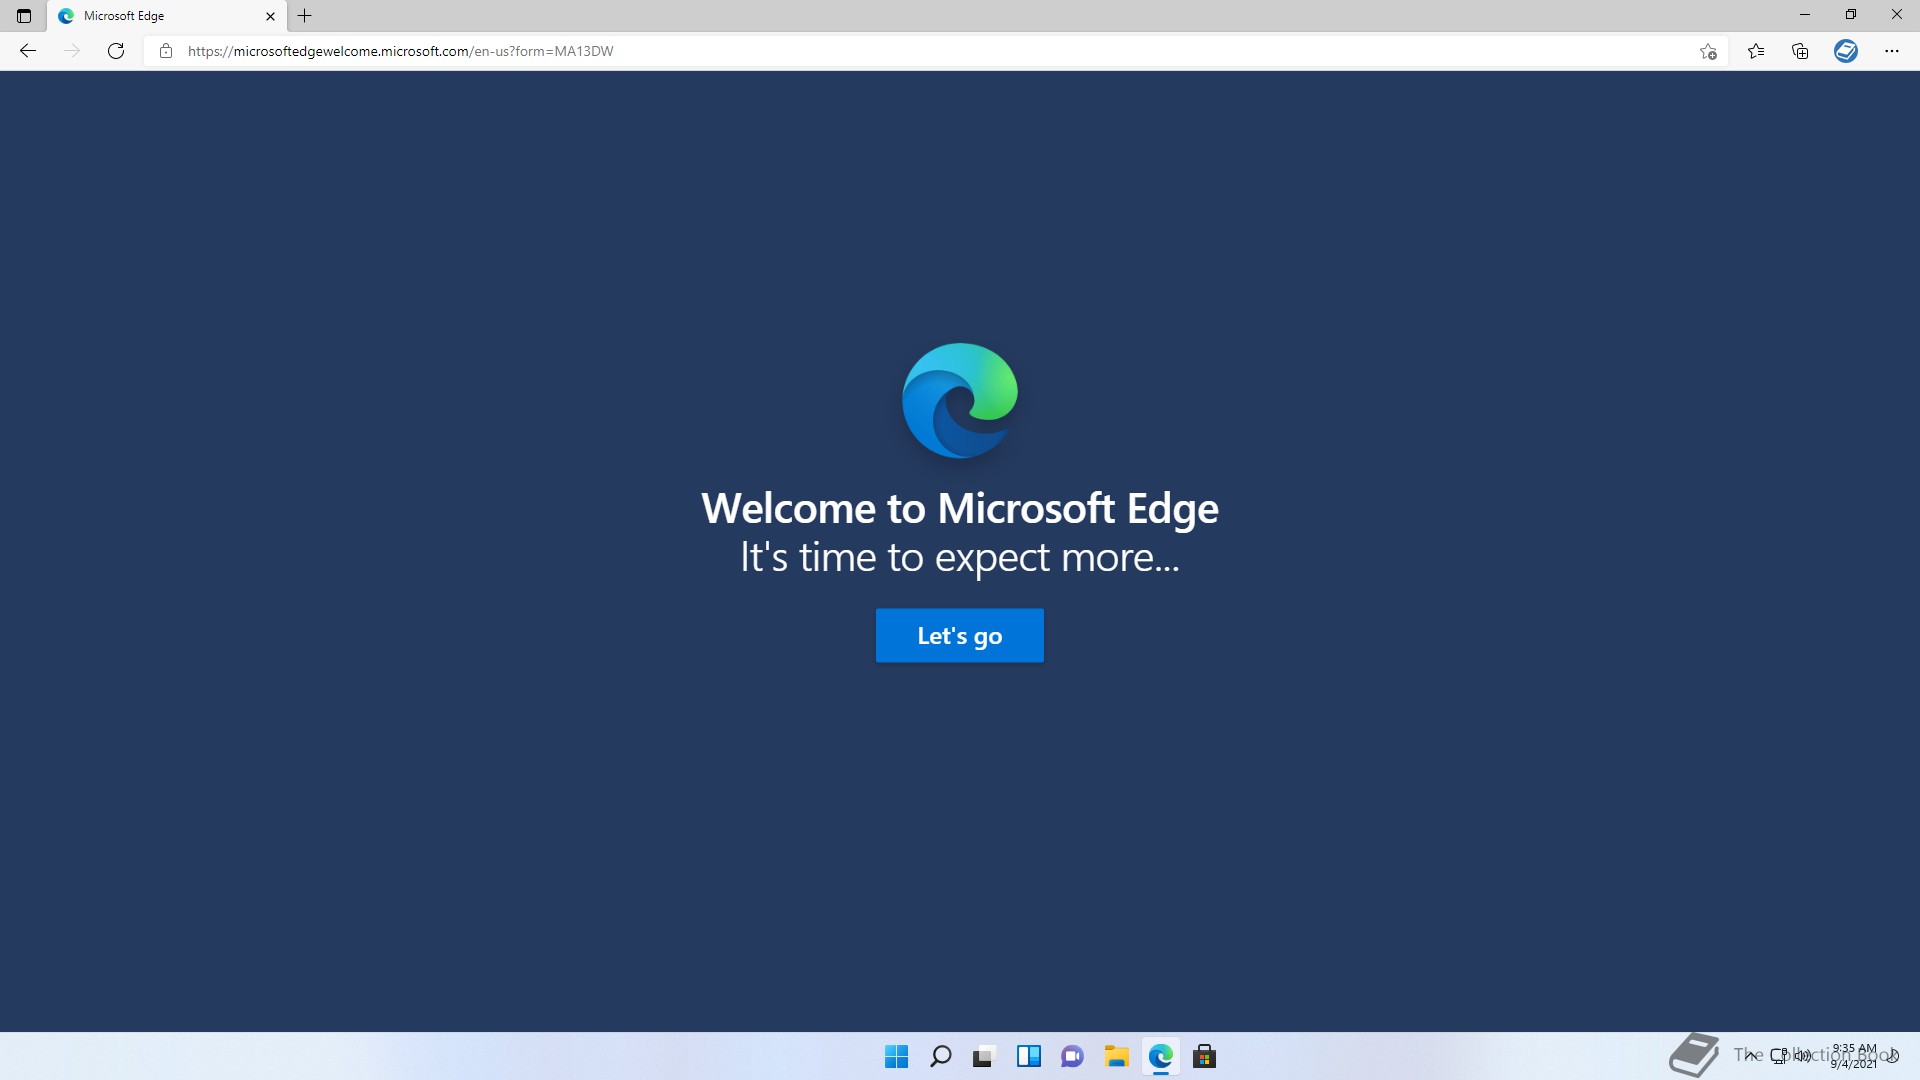
Task: Open Settings and more menu
Action: coord(1891,51)
